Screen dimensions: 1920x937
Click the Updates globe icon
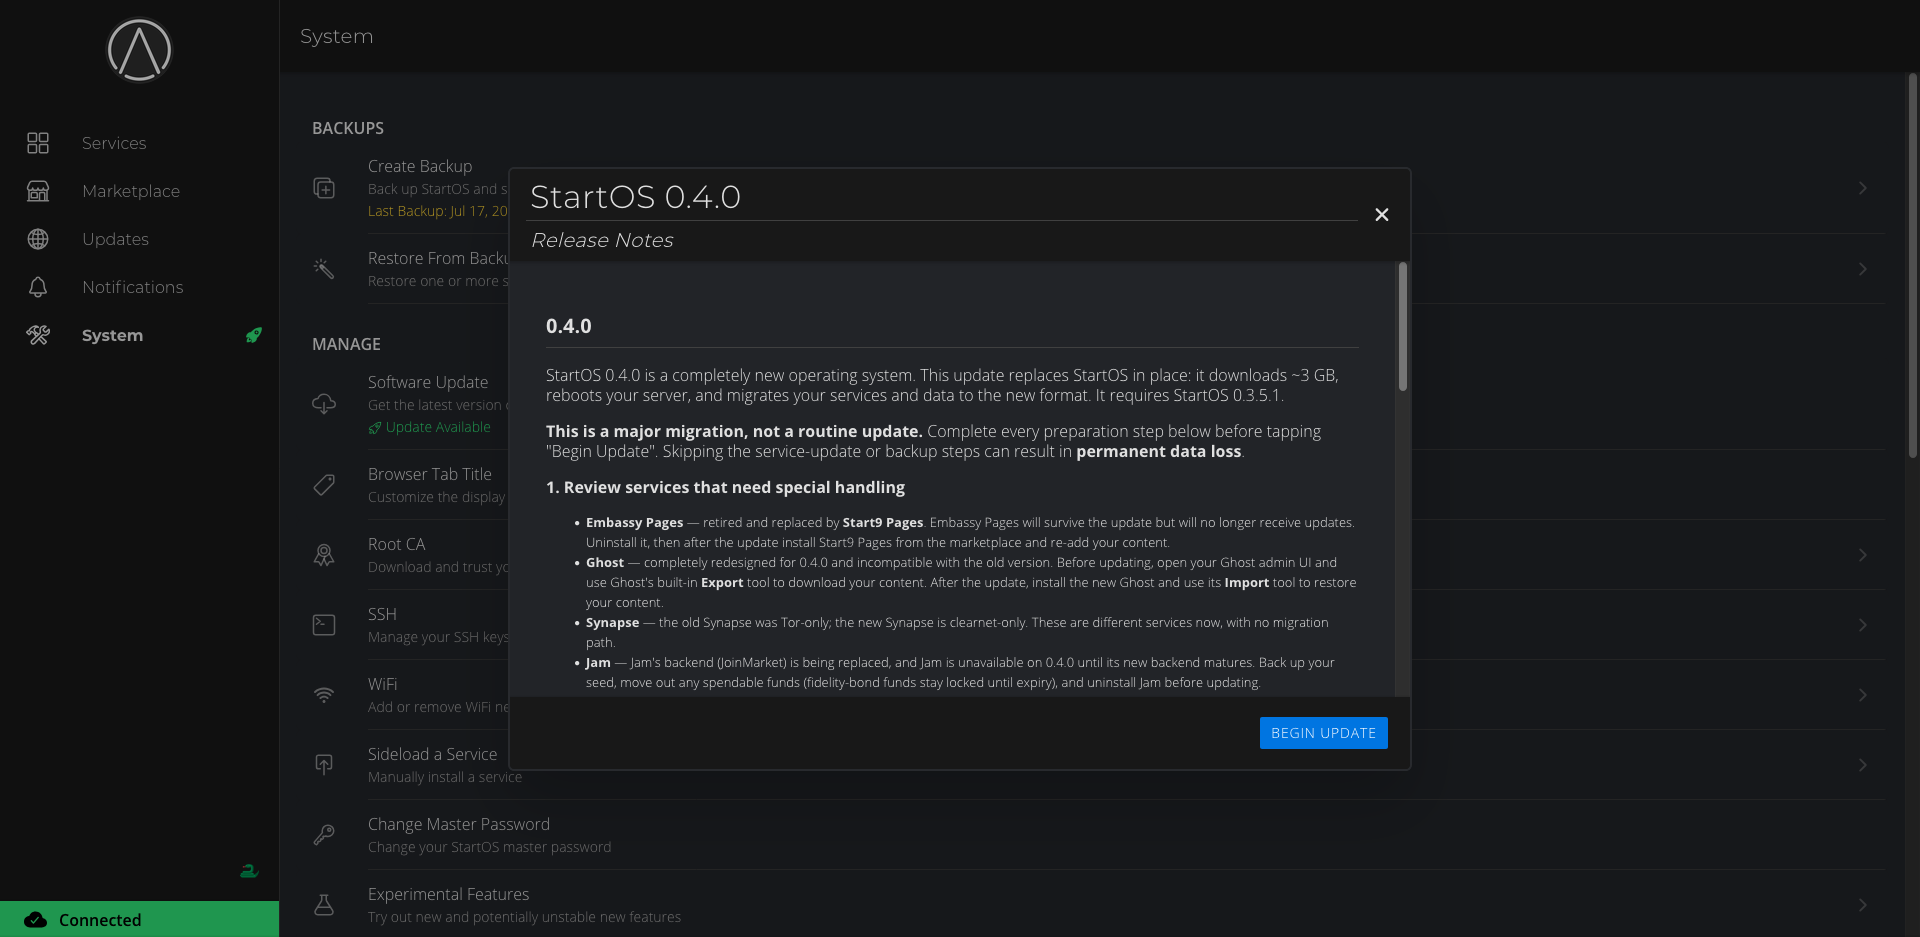(38, 239)
